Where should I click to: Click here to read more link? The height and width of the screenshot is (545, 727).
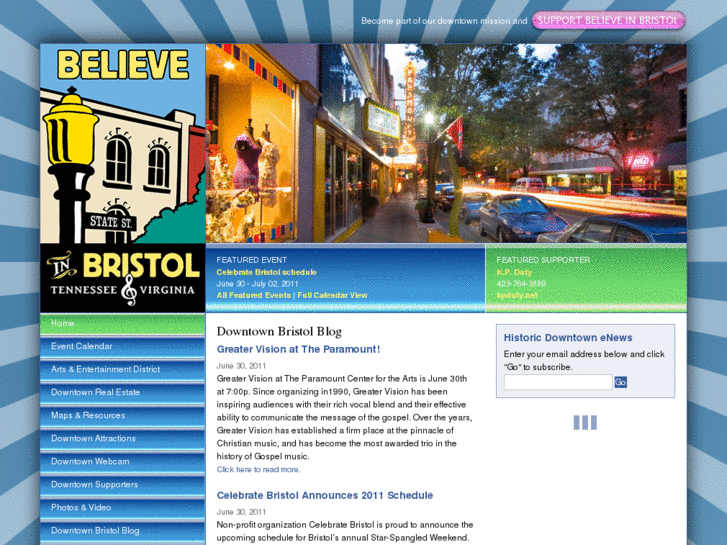(258, 469)
